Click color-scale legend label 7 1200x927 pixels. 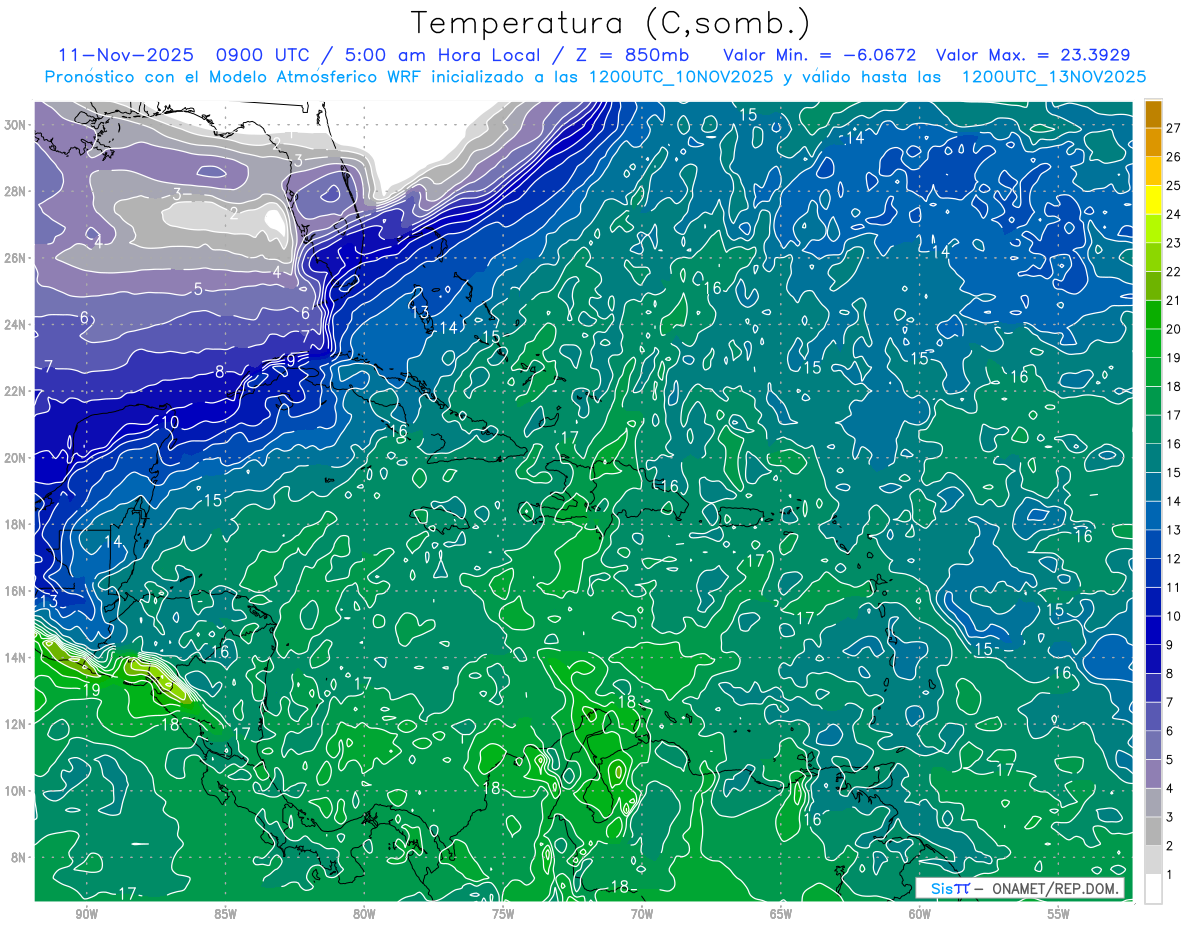click(x=1170, y=702)
